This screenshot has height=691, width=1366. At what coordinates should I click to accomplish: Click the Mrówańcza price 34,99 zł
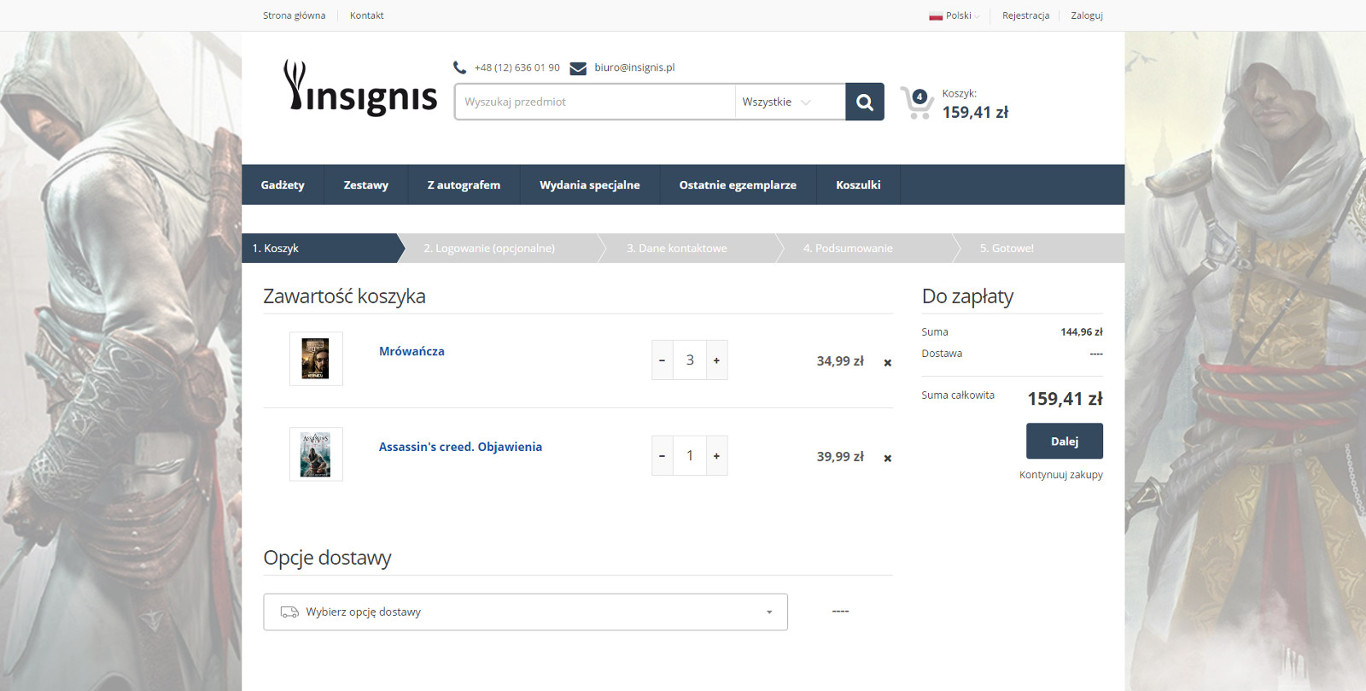pyautogui.click(x=840, y=361)
